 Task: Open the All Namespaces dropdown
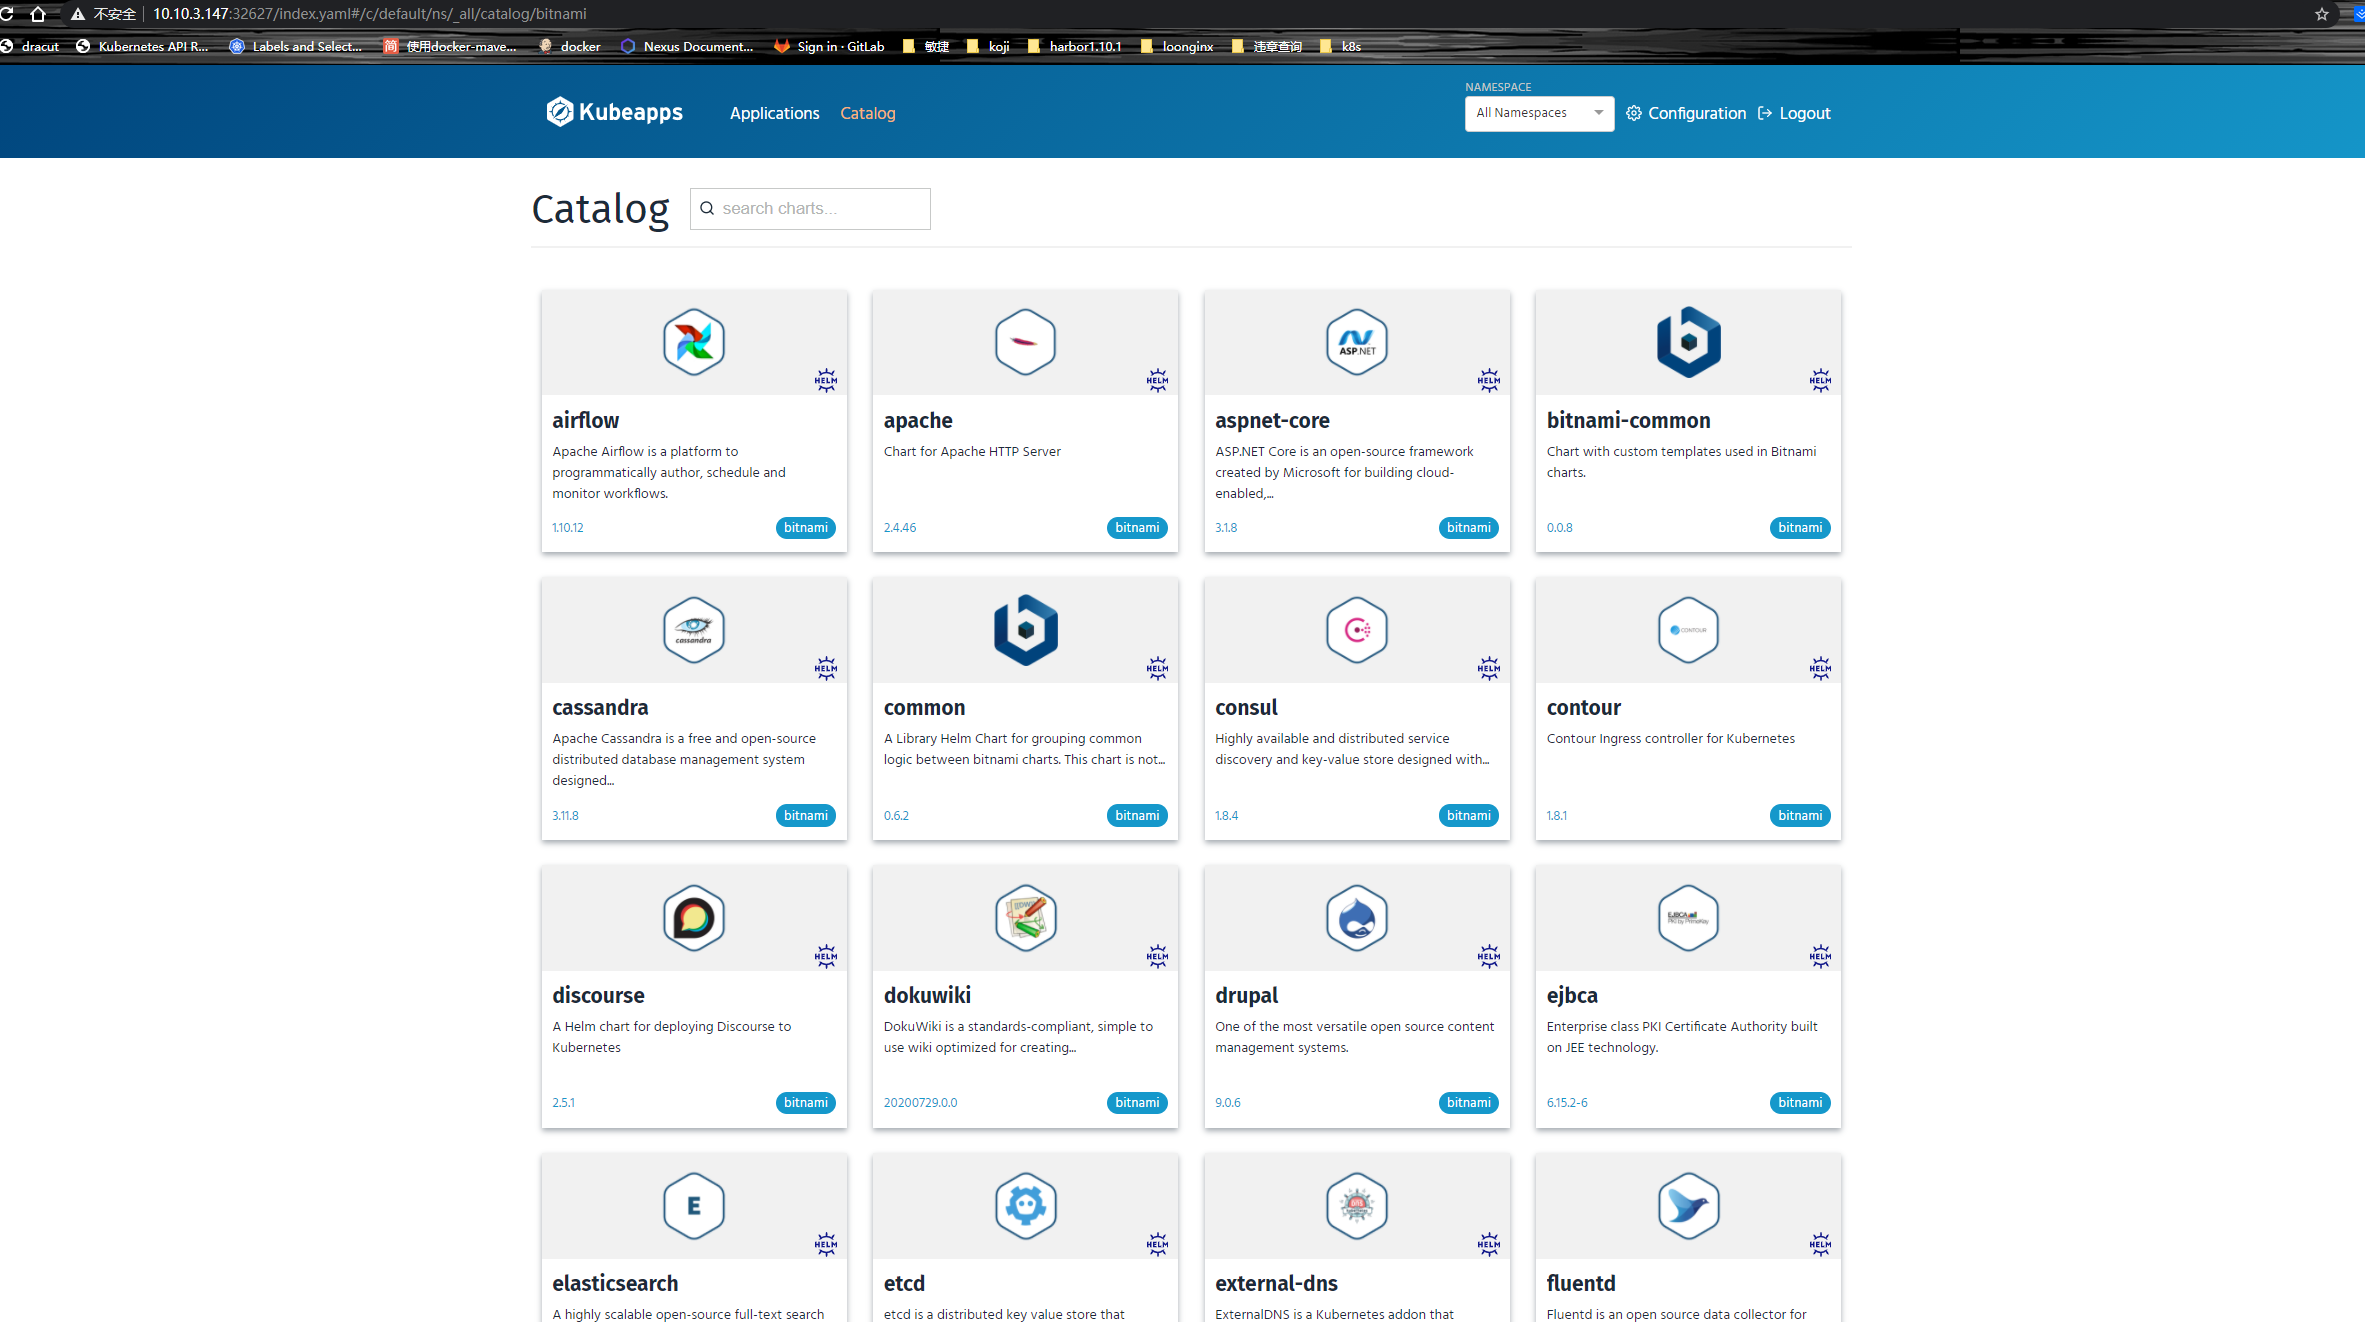point(1538,113)
